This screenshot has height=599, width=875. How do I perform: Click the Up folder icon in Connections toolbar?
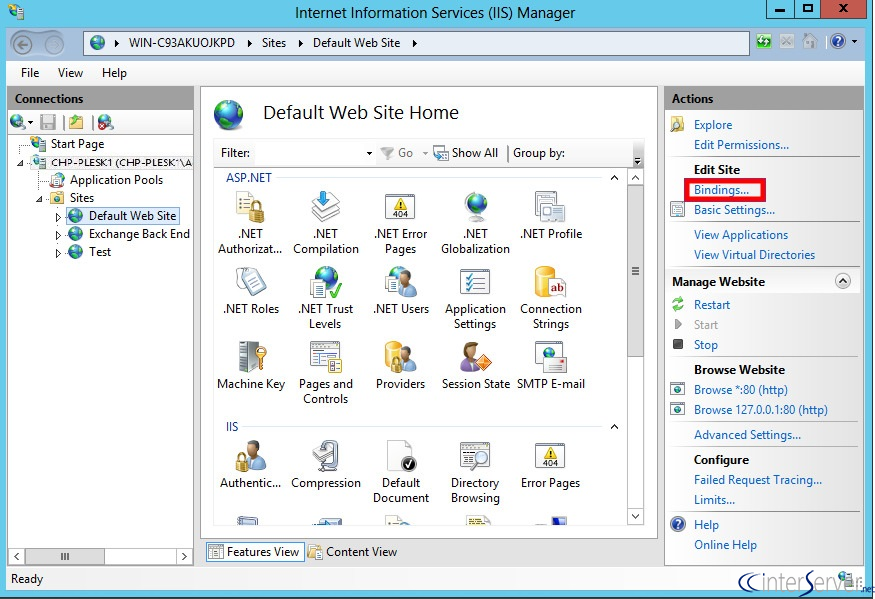(x=76, y=122)
